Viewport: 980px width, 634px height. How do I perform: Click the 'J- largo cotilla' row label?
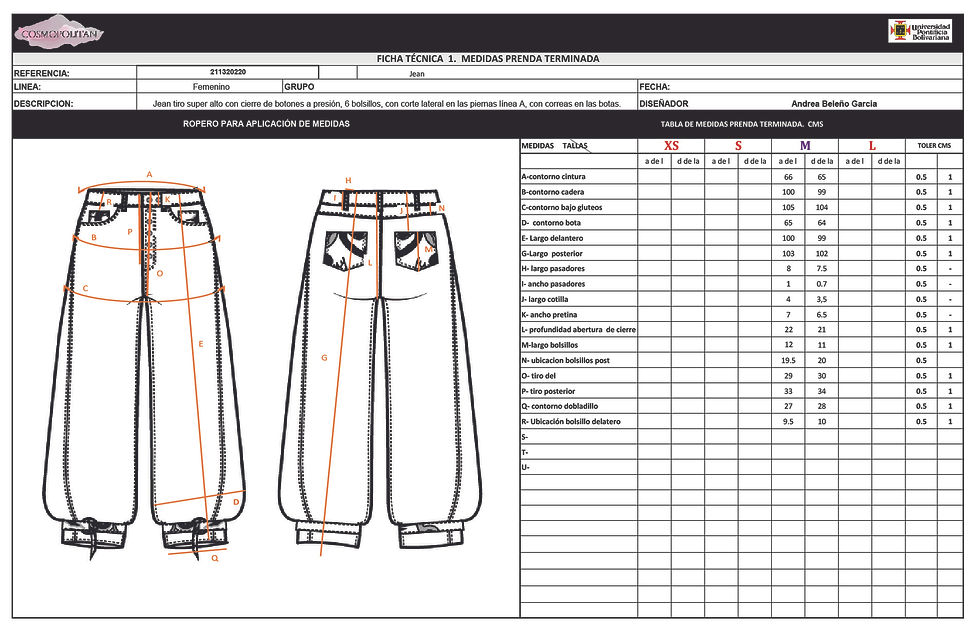545,299
